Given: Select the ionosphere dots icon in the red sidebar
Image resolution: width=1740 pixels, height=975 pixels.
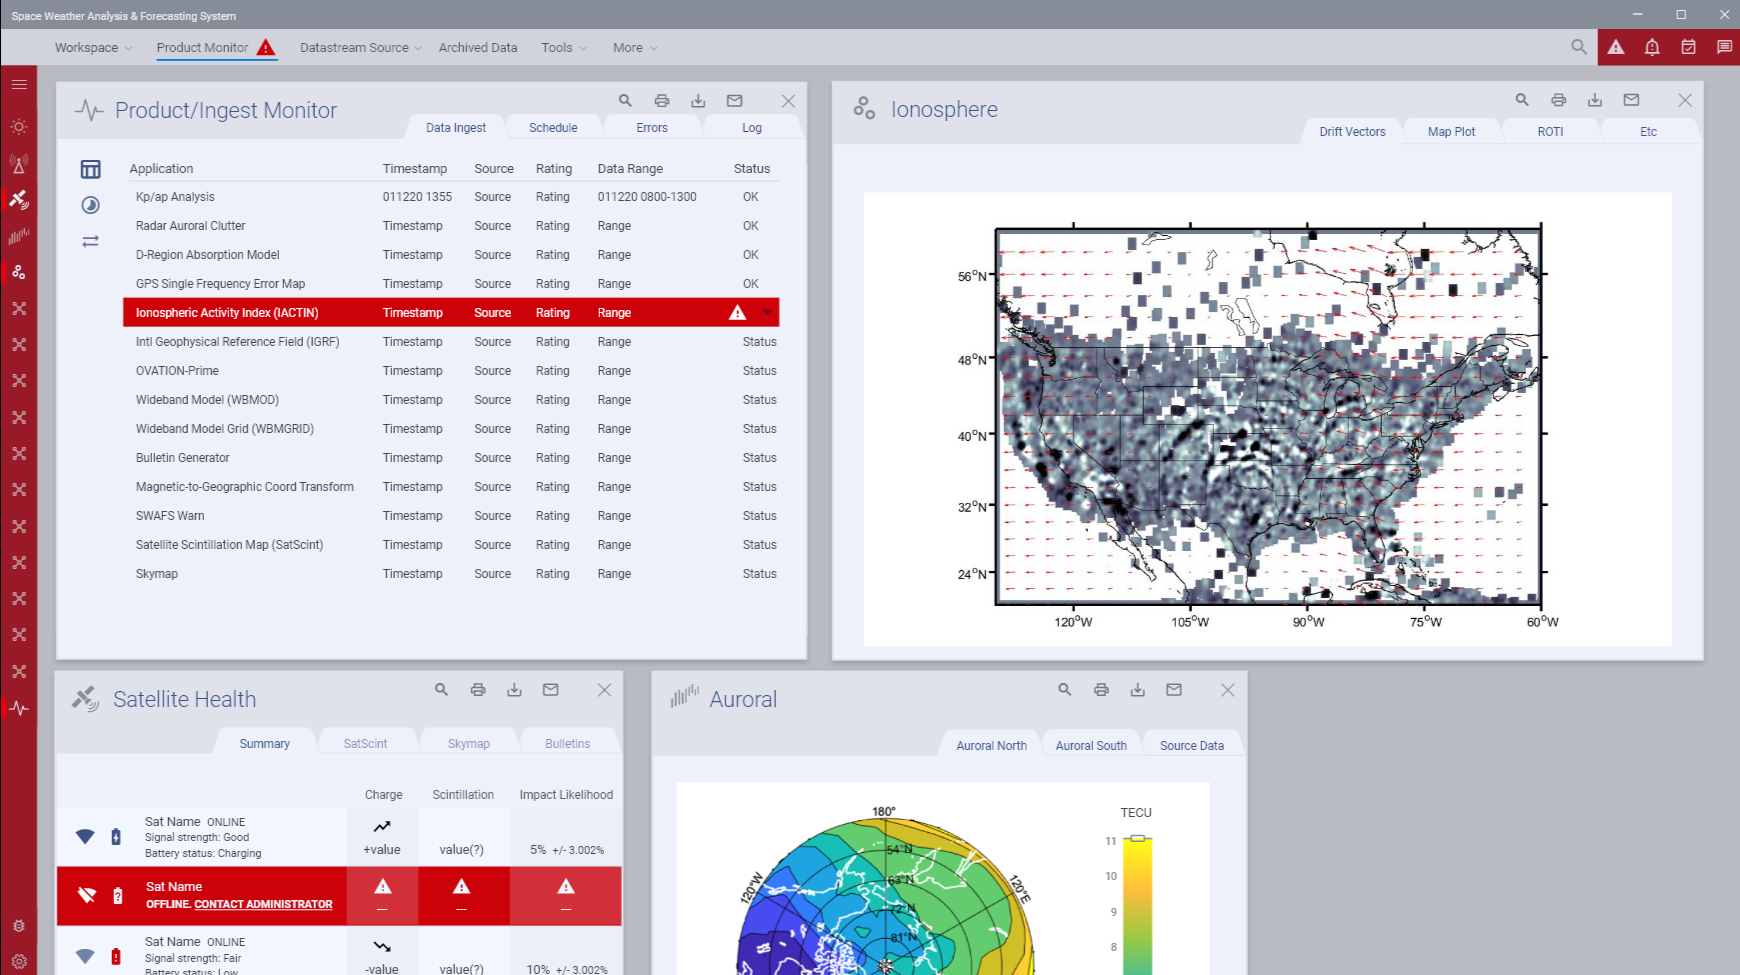Looking at the screenshot, I should click(x=19, y=272).
